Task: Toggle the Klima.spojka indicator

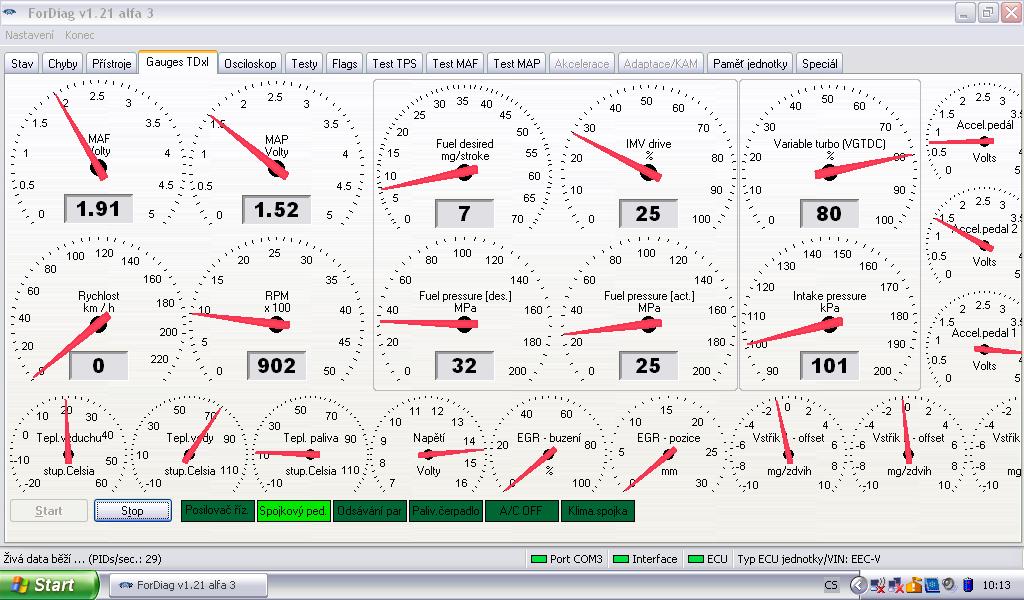Action: (x=597, y=511)
